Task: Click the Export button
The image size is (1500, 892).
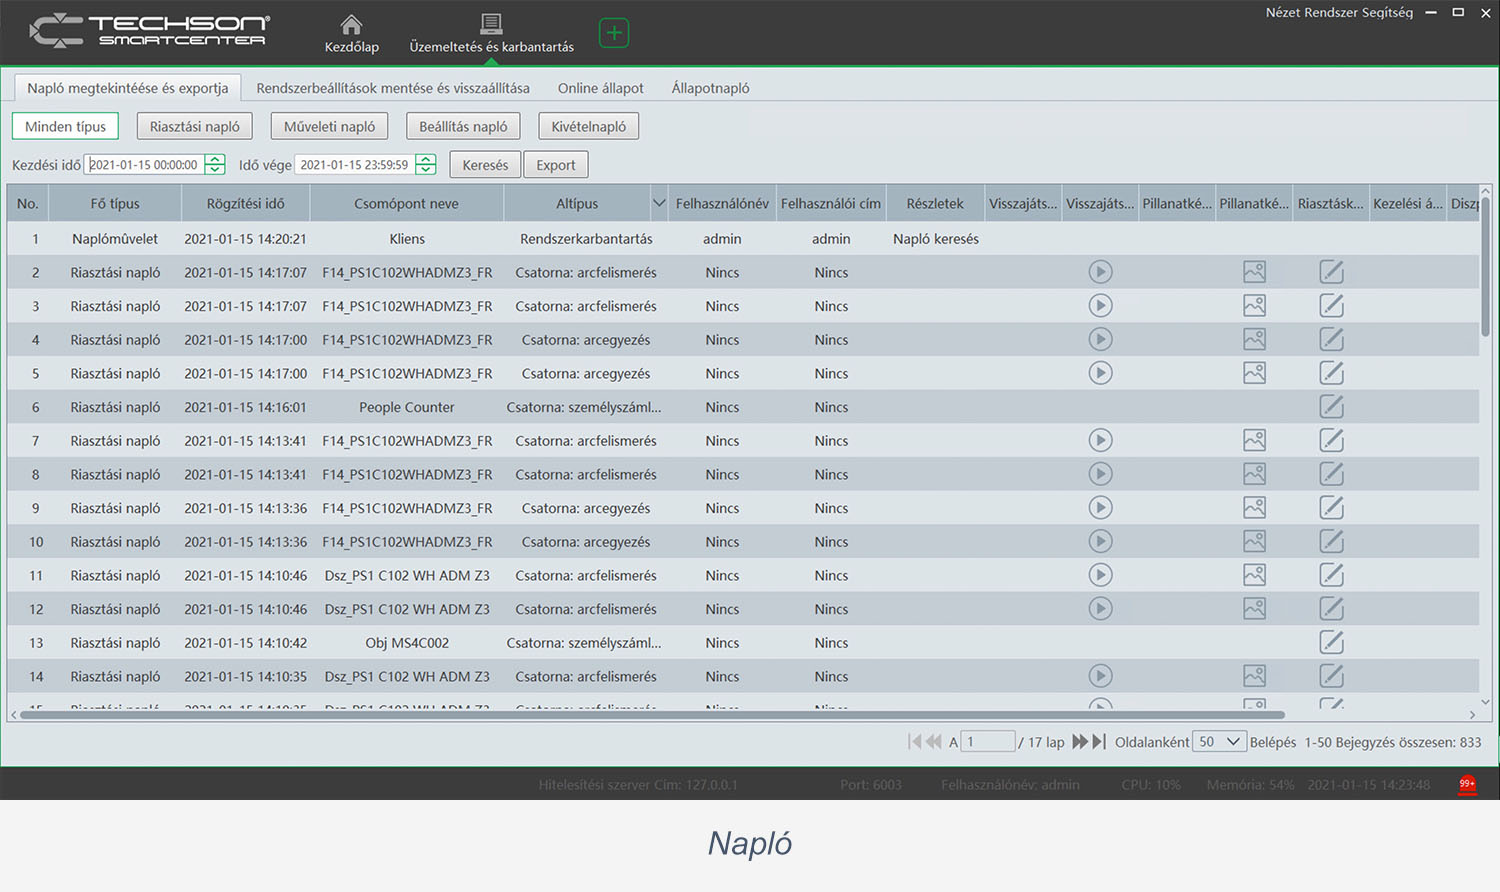Action: tap(555, 165)
